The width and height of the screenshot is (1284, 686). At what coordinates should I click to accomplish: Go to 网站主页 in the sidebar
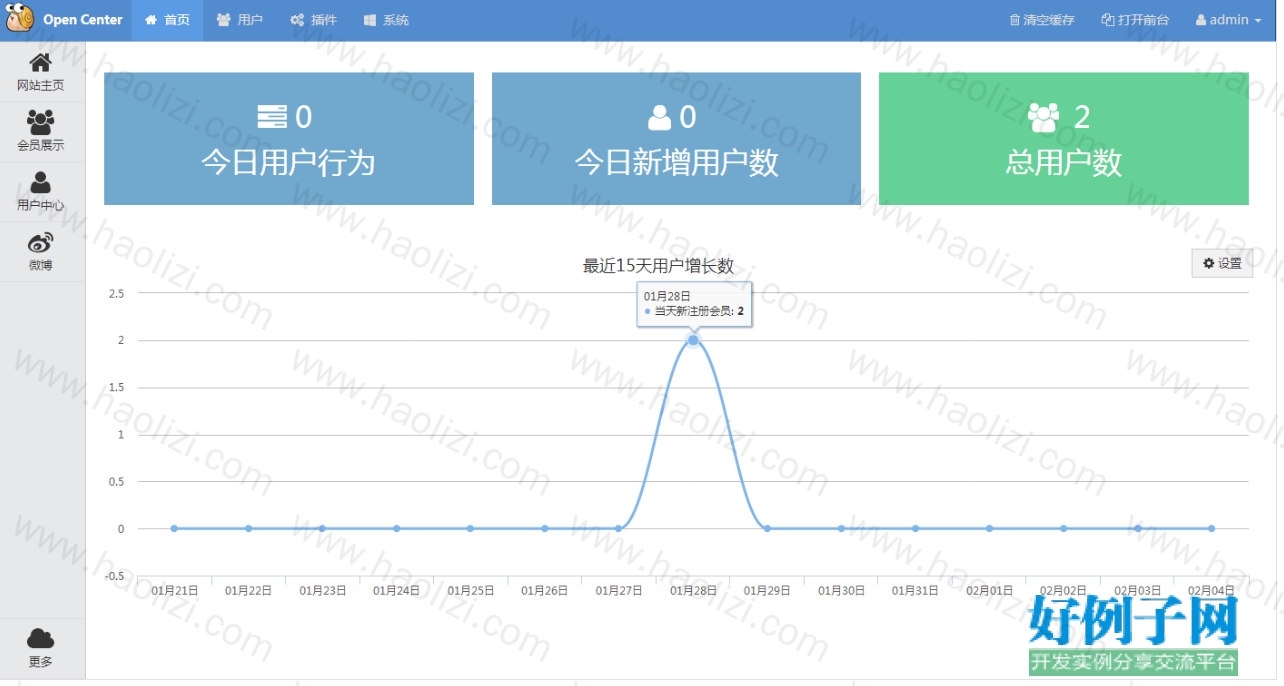pyautogui.click(x=41, y=72)
